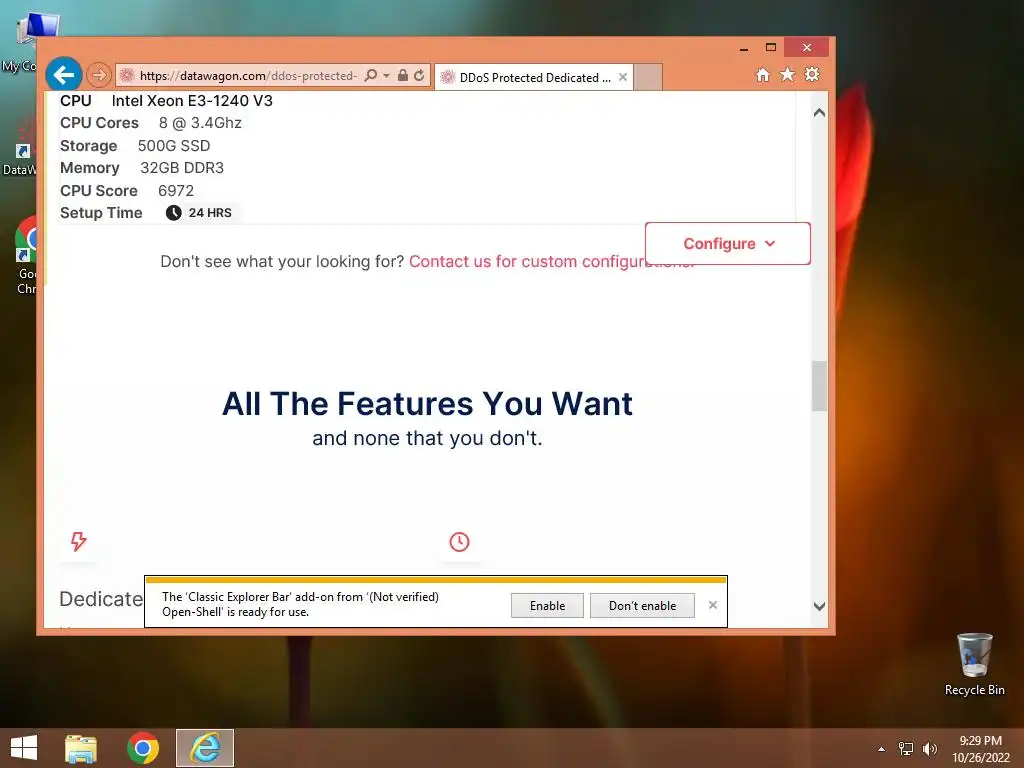Expand the Configure dropdown button

[x=728, y=244]
